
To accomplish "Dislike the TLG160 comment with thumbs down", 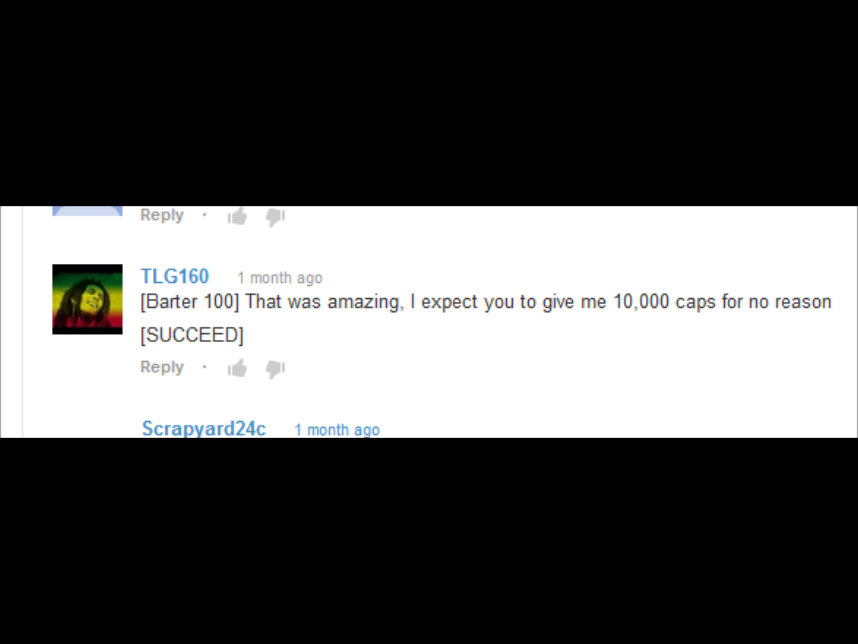I will click(x=275, y=369).
